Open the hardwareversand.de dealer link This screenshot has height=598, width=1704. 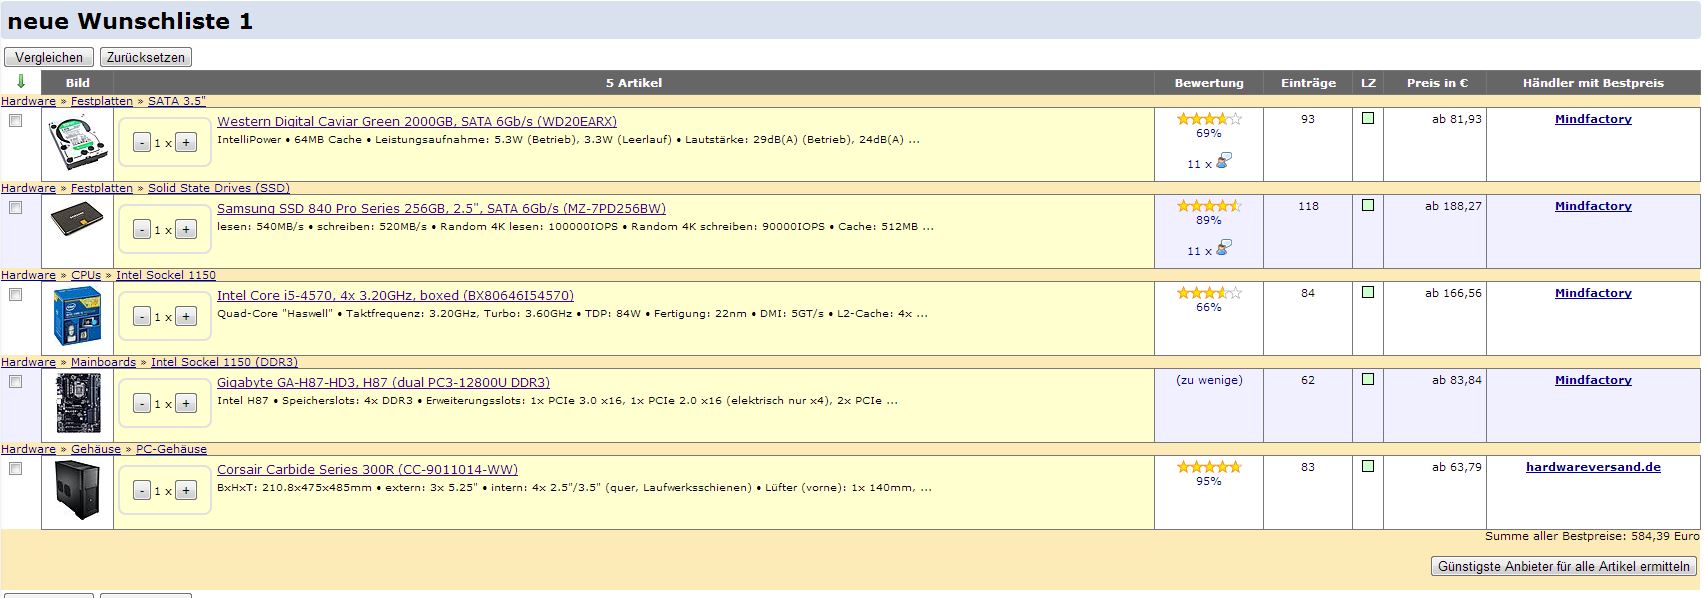pos(1593,467)
